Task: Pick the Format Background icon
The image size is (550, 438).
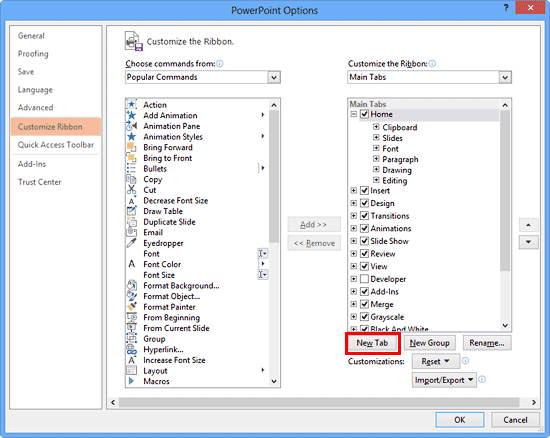Action: pyautogui.click(x=132, y=285)
